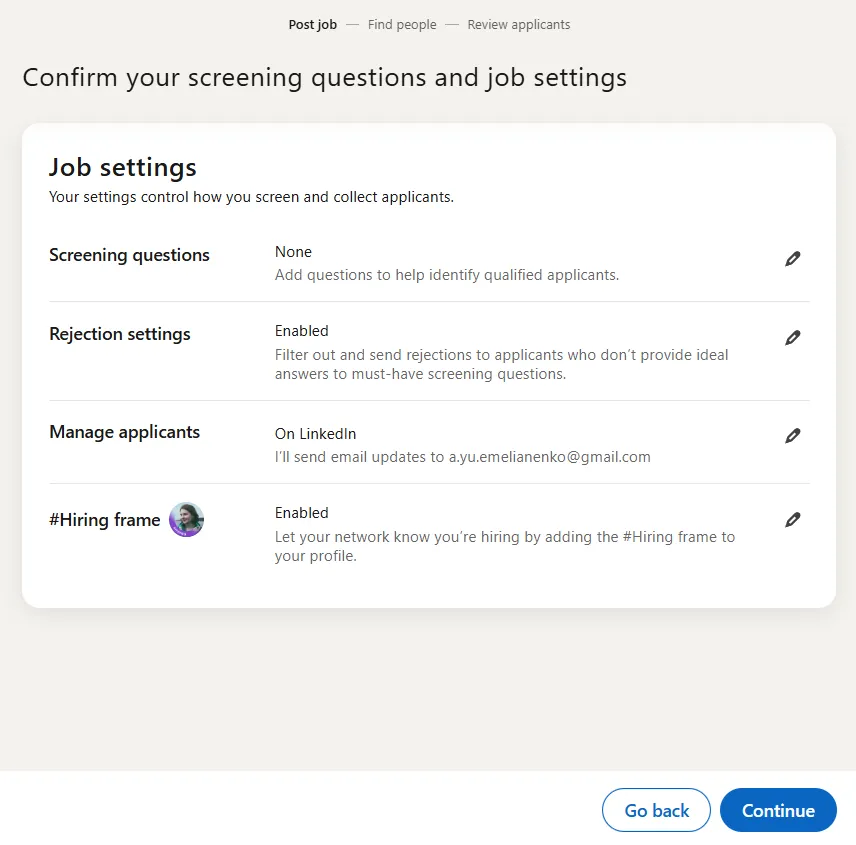Click the Continue button

pyautogui.click(x=778, y=810)
